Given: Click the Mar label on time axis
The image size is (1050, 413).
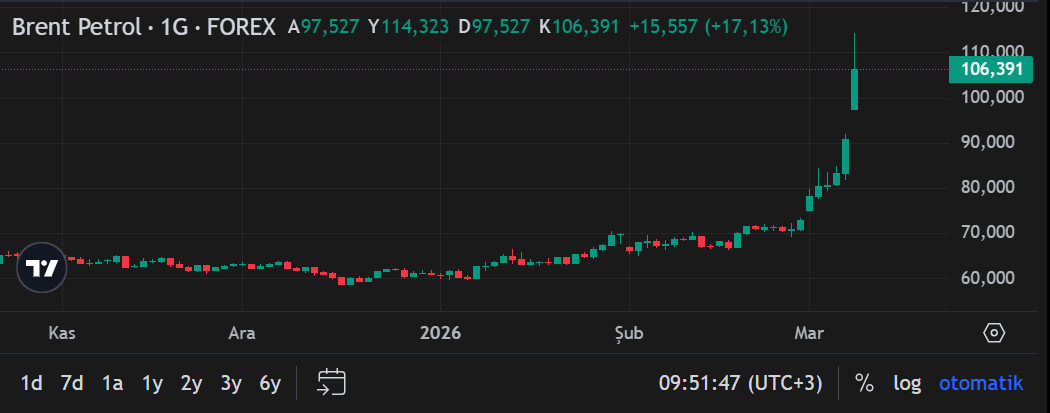Looking at the screenshot, I should [806, 333].
